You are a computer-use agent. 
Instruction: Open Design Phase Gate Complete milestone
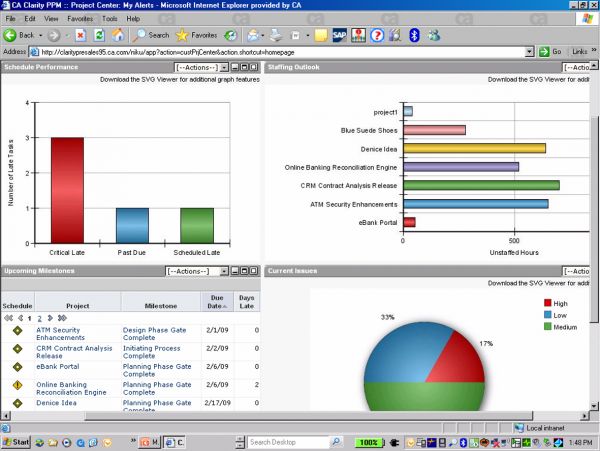154,334
